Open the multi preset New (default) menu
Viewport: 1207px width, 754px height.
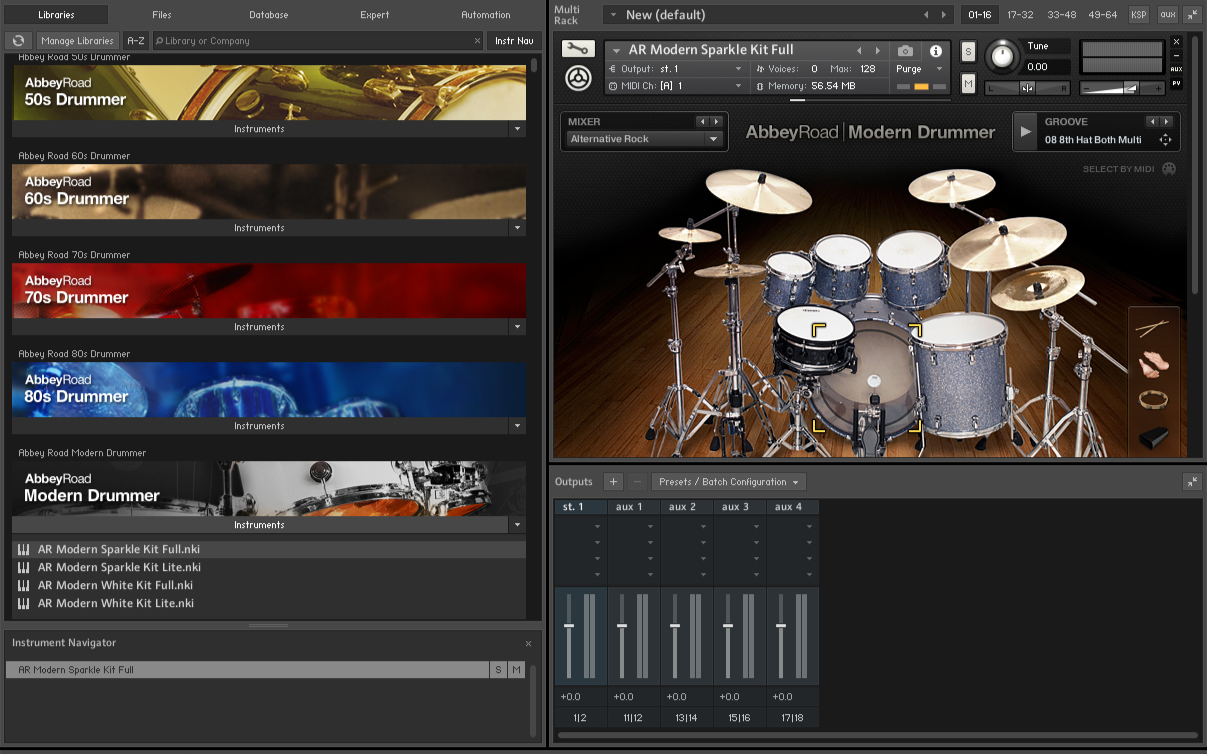click(780, 15)
